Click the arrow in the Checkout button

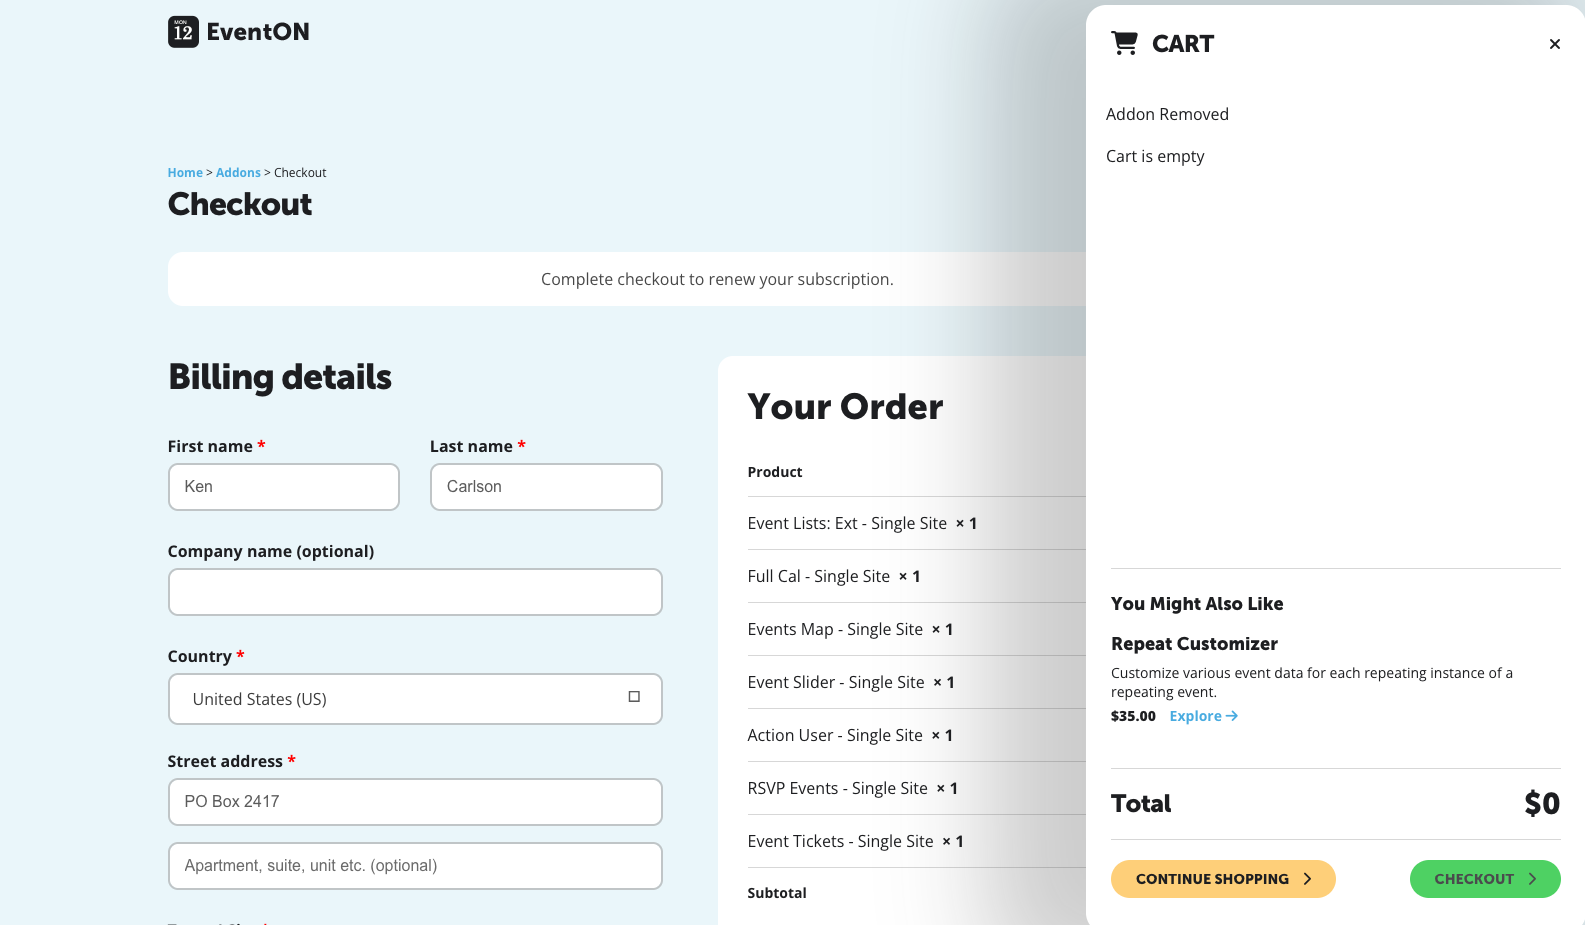[1532, 879]
